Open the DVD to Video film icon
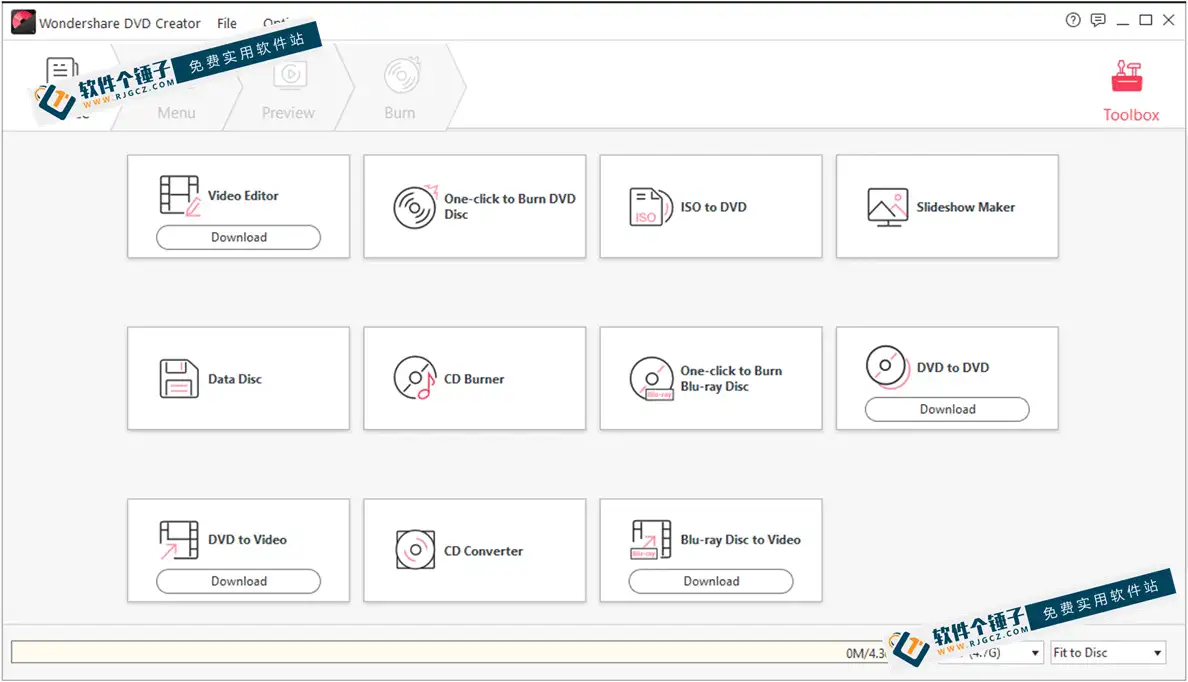The image size is (1188, 682). 180,540
